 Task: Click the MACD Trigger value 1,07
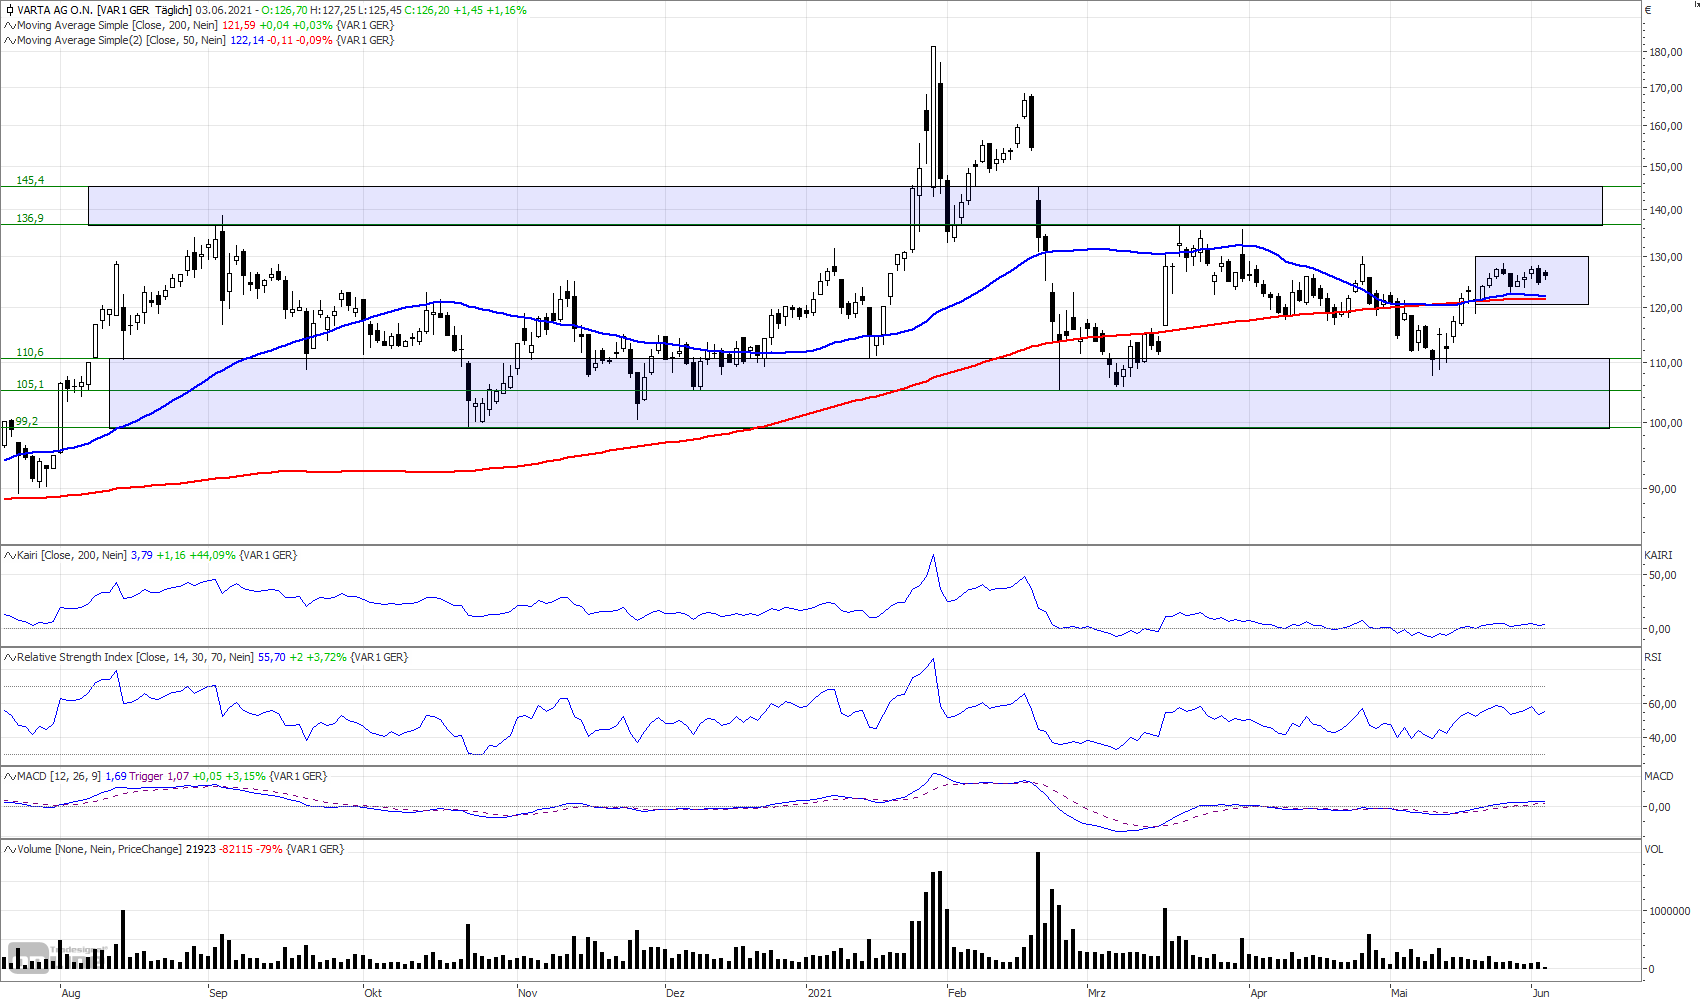point(178,776)
